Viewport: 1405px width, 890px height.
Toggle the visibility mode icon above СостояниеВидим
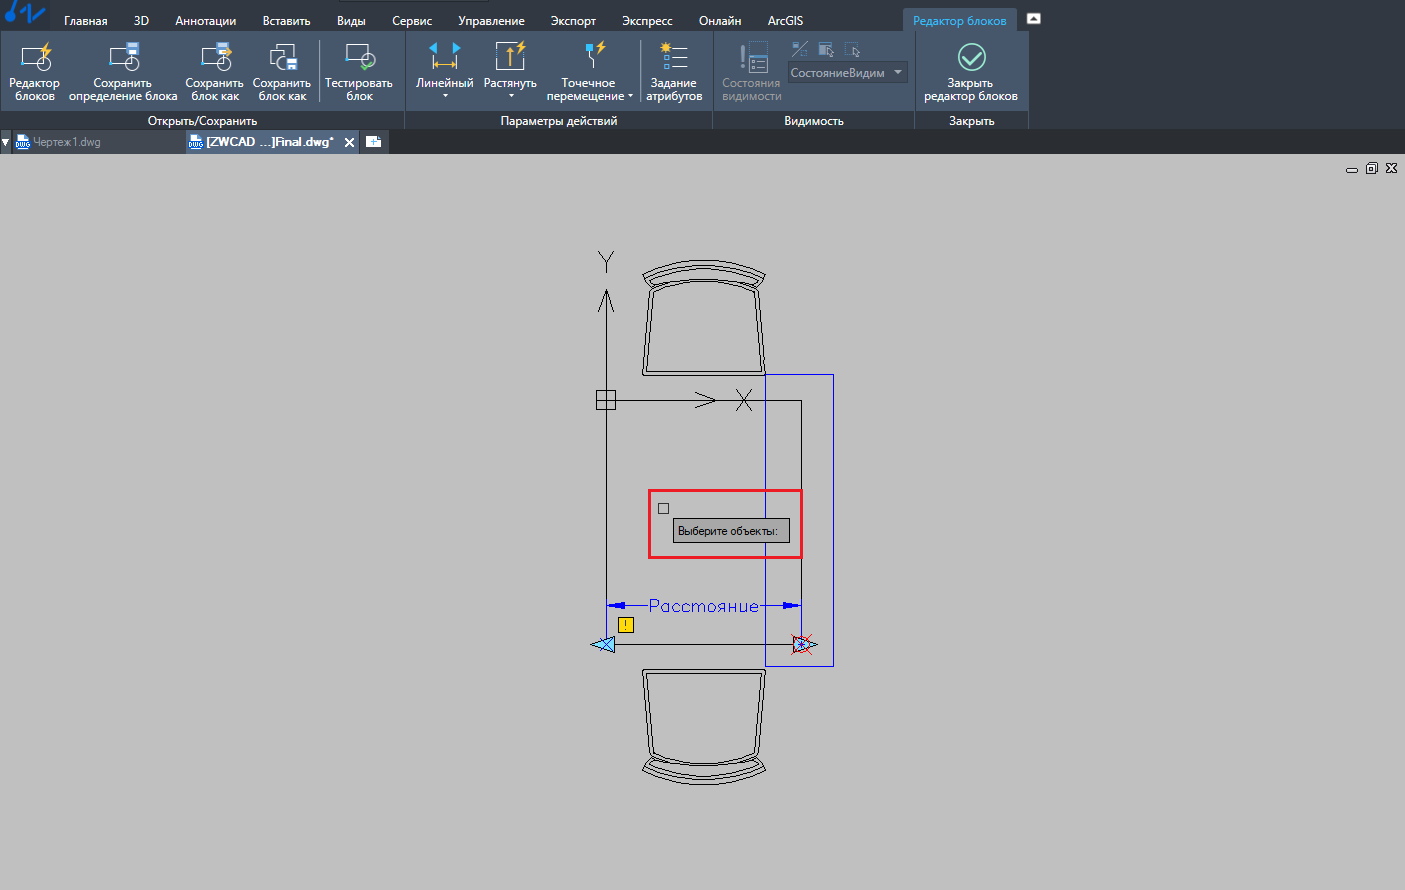coord(800,49)
